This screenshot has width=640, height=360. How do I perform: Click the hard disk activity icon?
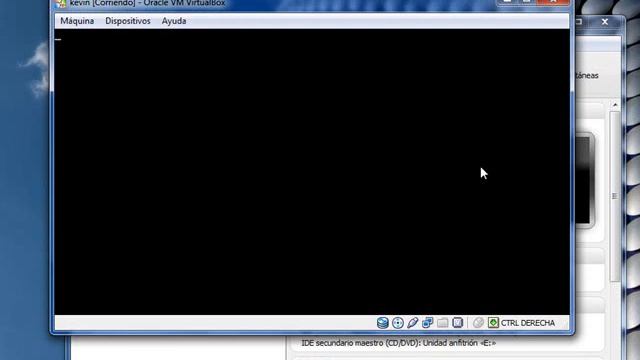tap(382, 323)
